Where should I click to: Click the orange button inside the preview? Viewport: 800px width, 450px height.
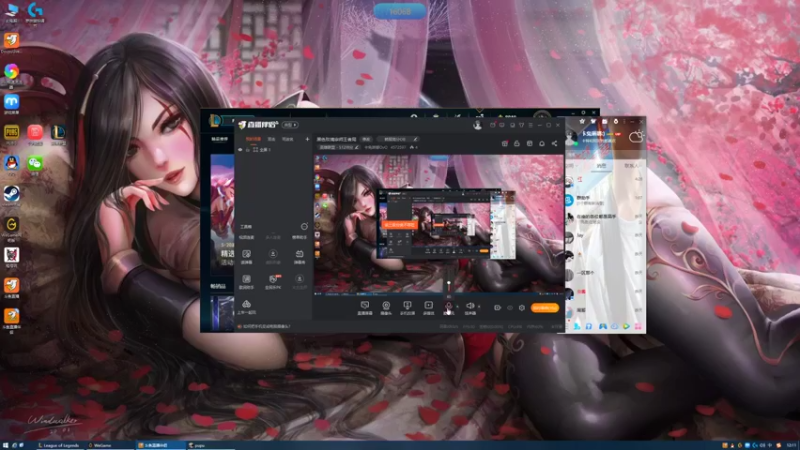[x=400, y=224]
